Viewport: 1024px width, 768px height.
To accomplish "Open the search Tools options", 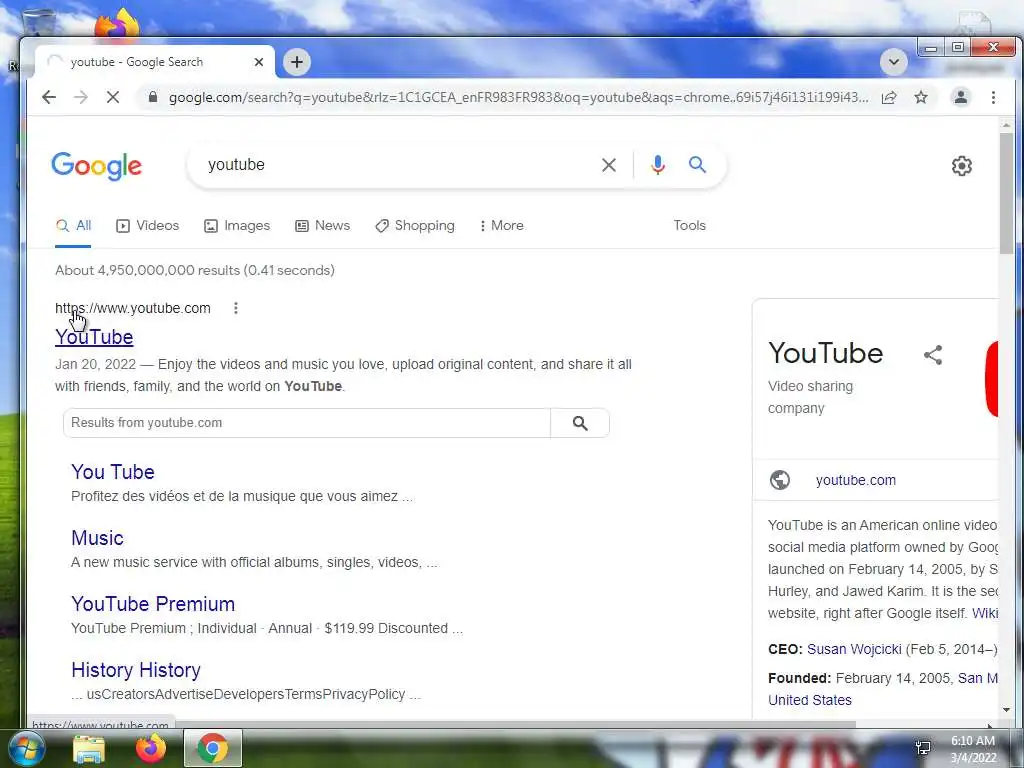I will click(x=690, y=225).
